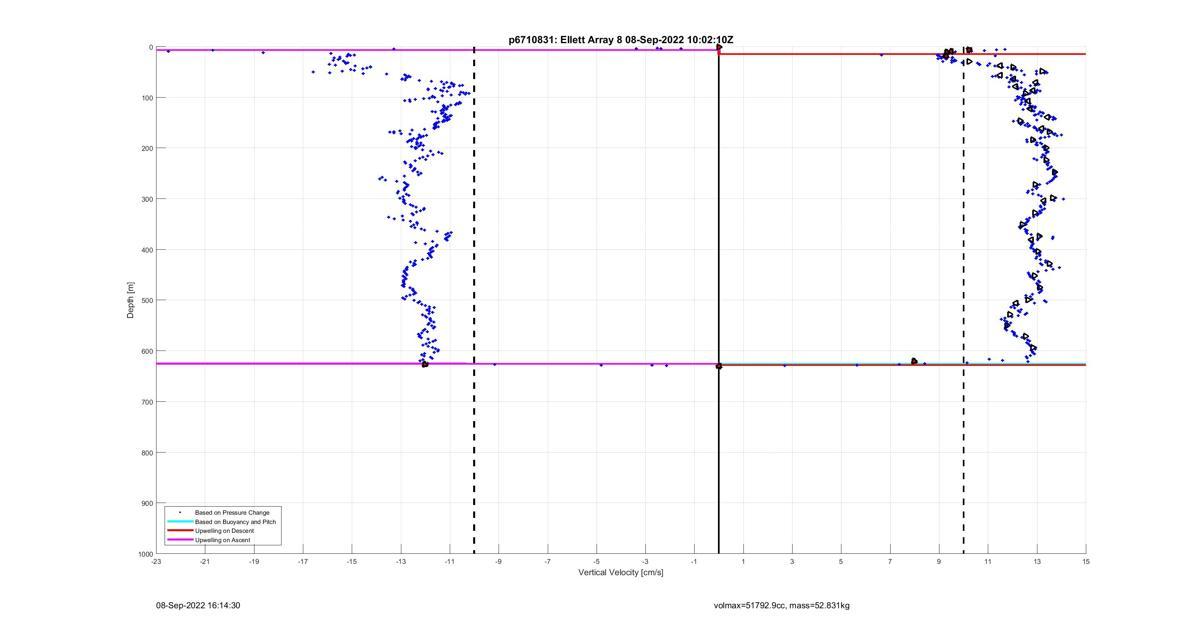Click x-axis tick label '-9'
Screen dimensions: 1200x622
coord(498,561)
